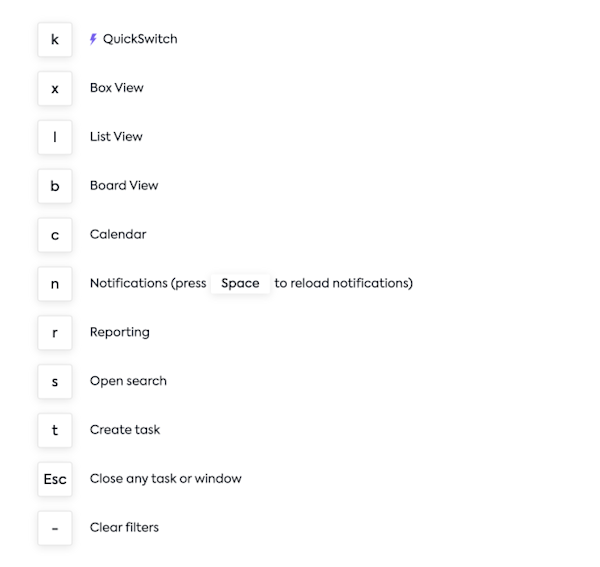Screen dimensions: 600x567
Task: Select the 'x' key badge
Action: 55,88
